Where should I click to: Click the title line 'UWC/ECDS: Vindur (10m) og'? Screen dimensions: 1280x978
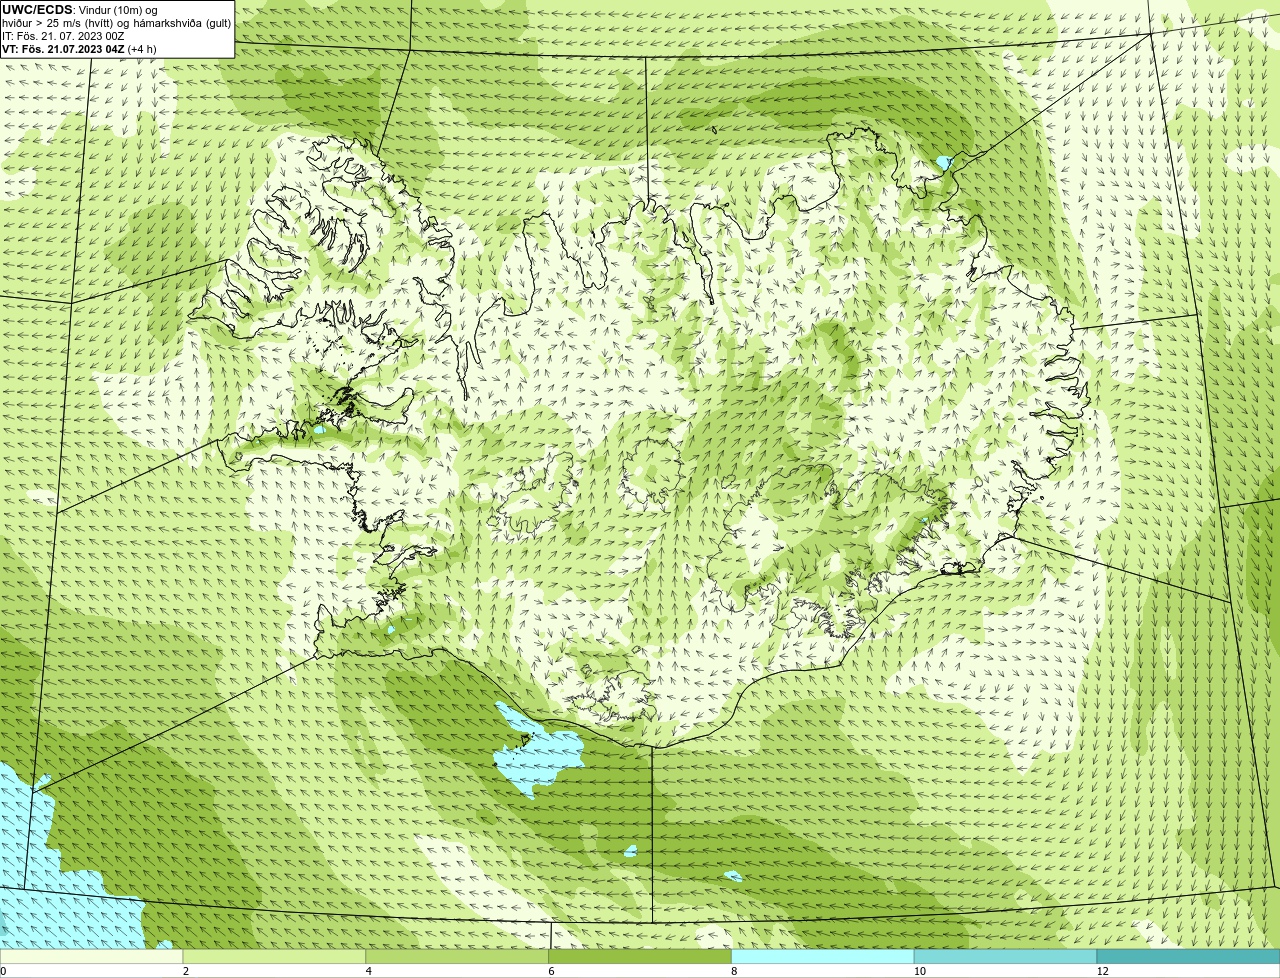[x=80, y=10]
